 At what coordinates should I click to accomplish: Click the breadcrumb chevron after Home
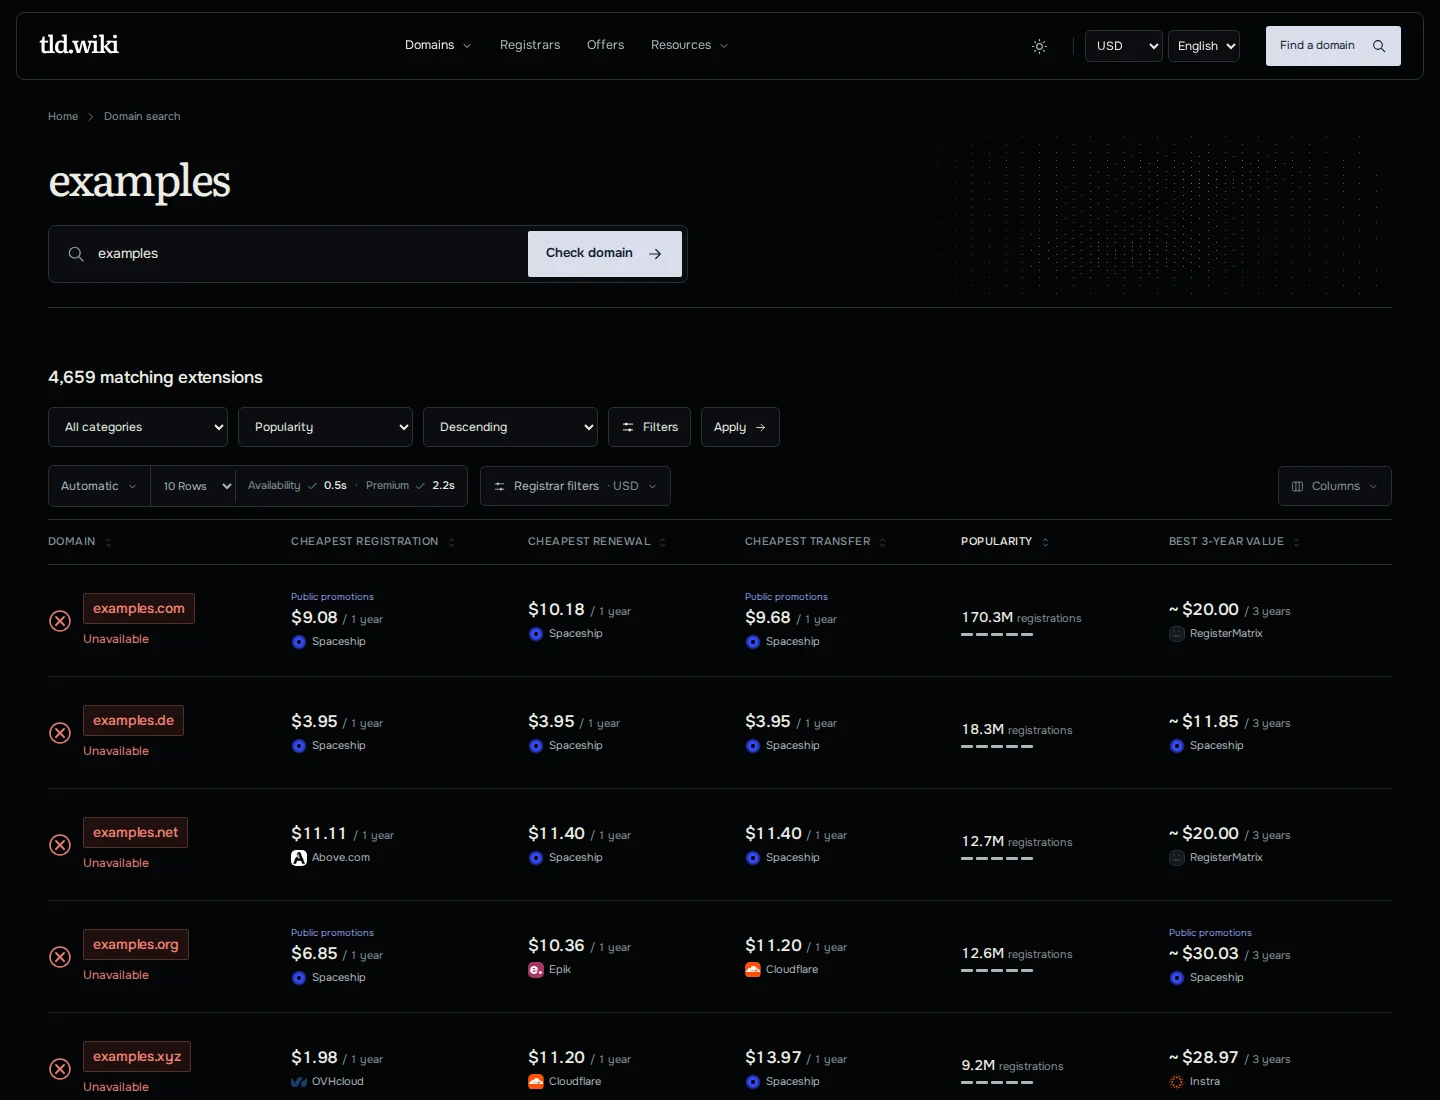91,117
